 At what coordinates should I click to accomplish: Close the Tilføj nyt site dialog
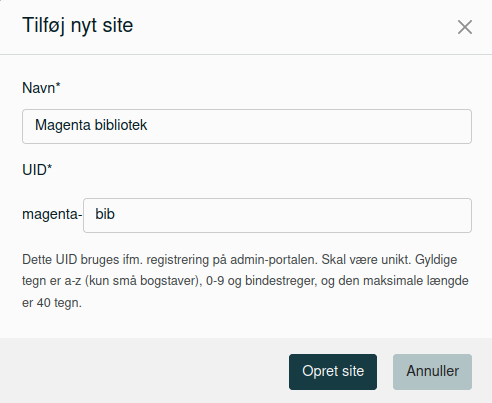click(x=465, y=27)
